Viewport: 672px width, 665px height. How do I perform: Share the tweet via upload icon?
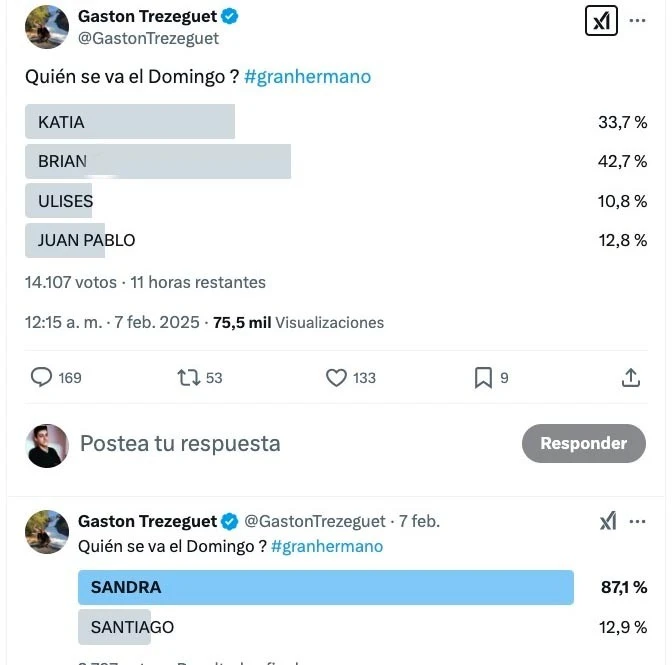(631, 377)
